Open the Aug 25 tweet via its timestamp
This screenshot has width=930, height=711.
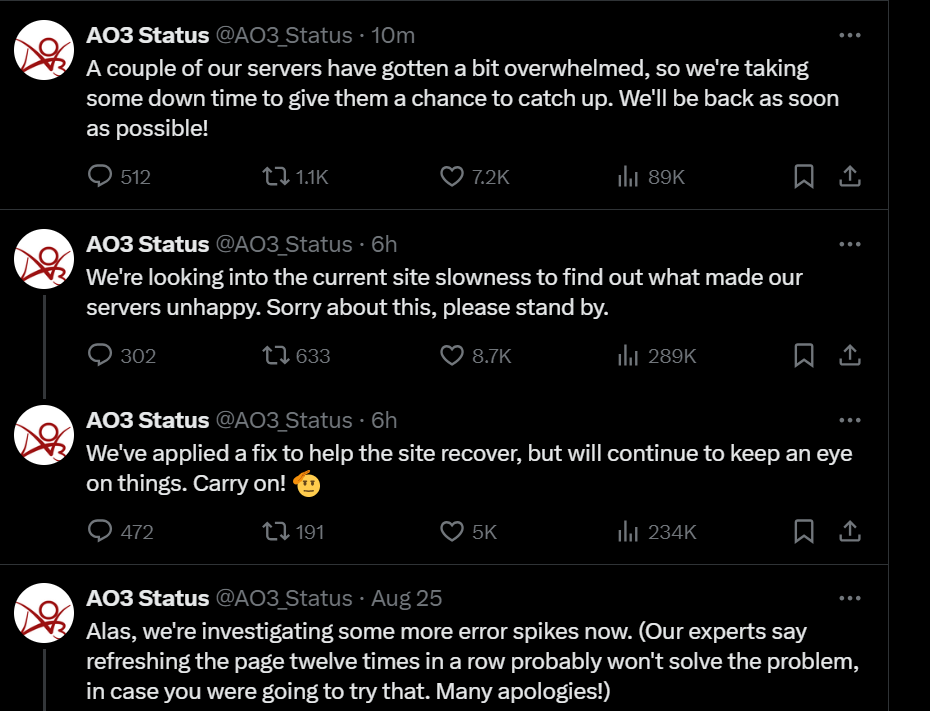click(406, 597)
